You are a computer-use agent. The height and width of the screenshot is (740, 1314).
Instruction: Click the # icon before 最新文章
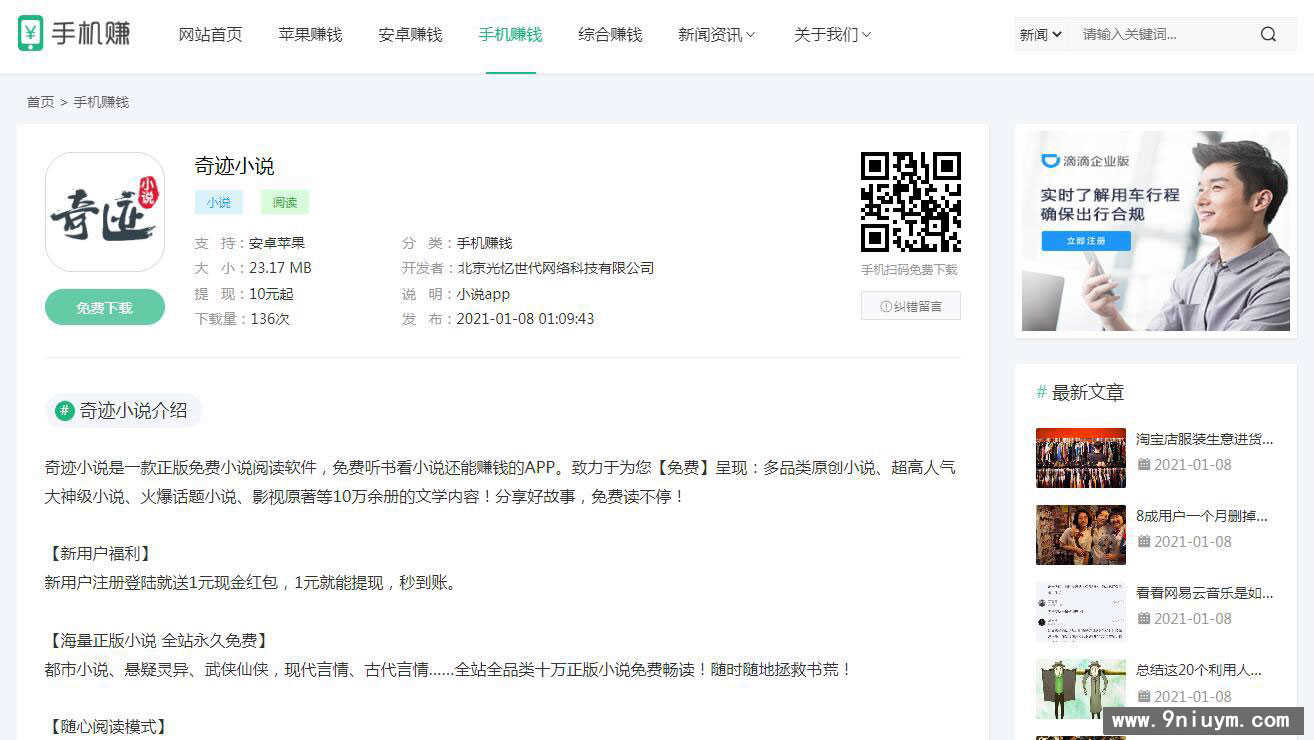click(x=1041, y=393)
